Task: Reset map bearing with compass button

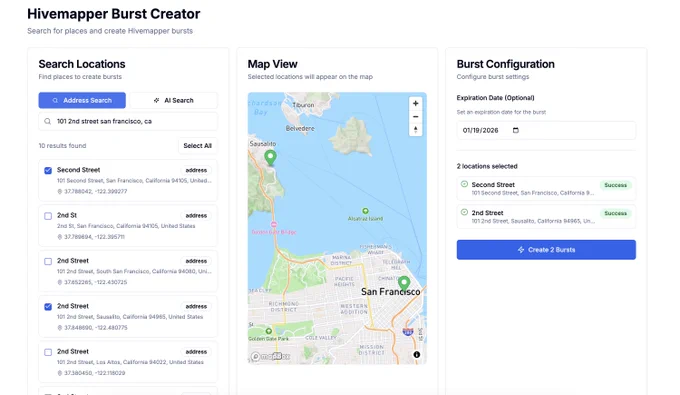Action: coord(415,129)
